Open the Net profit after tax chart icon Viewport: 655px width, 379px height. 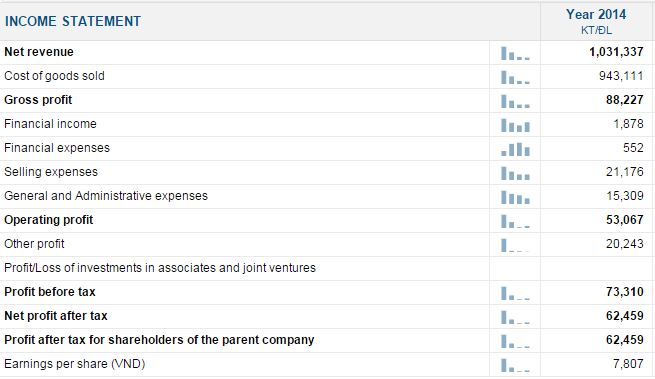515,318
